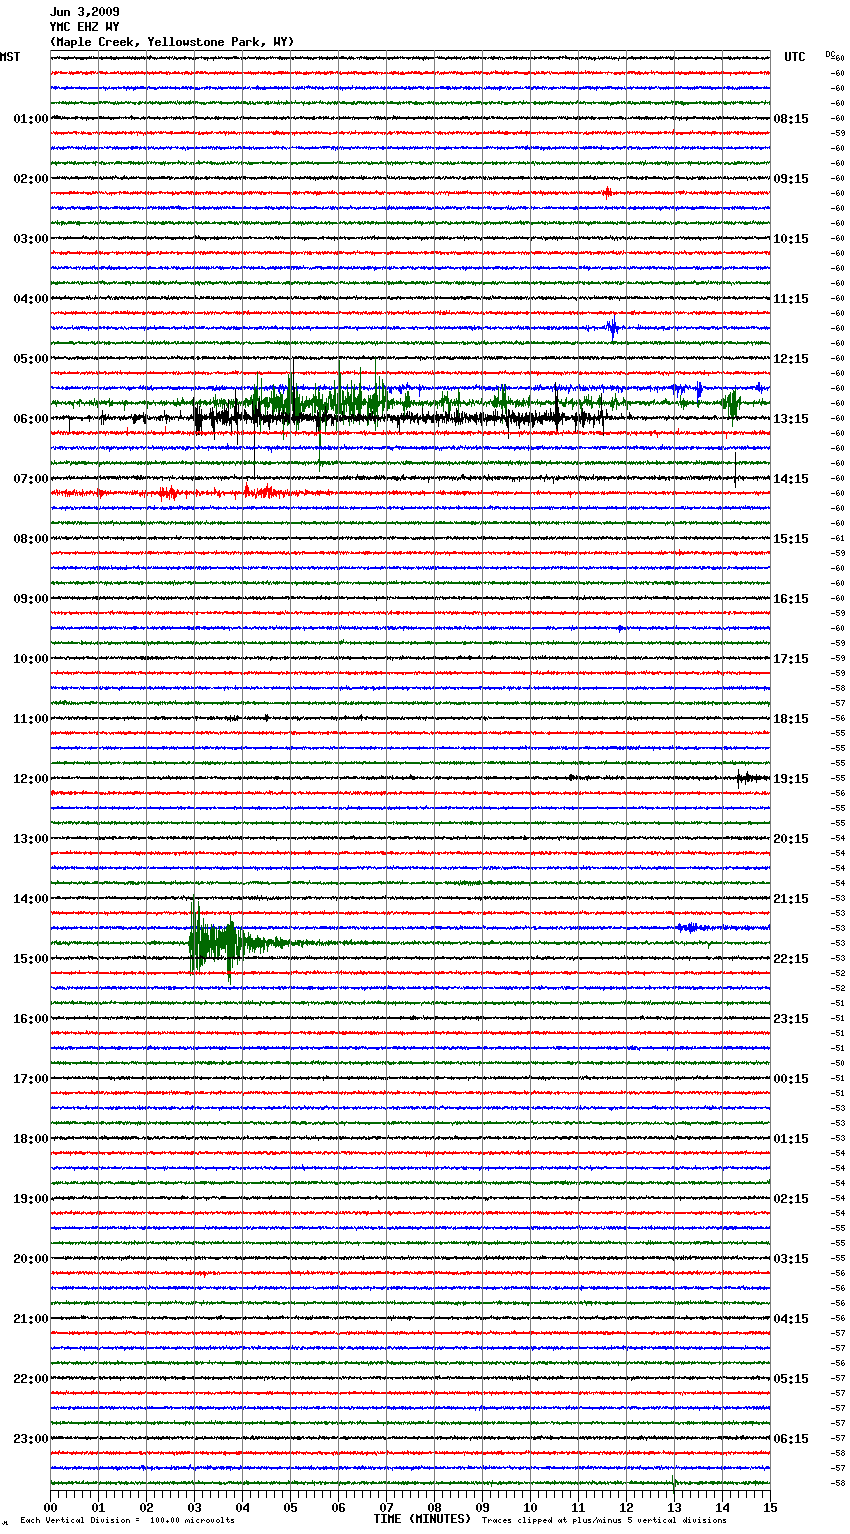Click the 'UTC' time zone label
This screenshot has width=850, height=1534.
coord(794,57)
